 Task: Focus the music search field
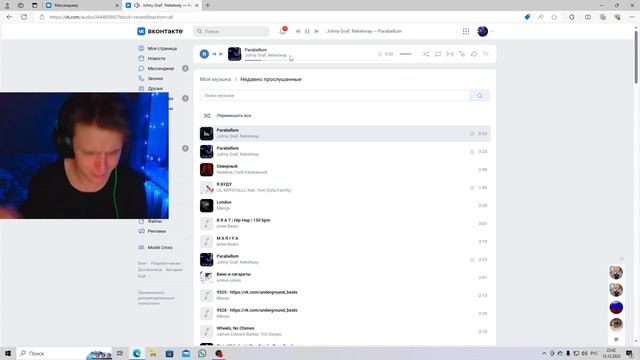coord(335,96)
